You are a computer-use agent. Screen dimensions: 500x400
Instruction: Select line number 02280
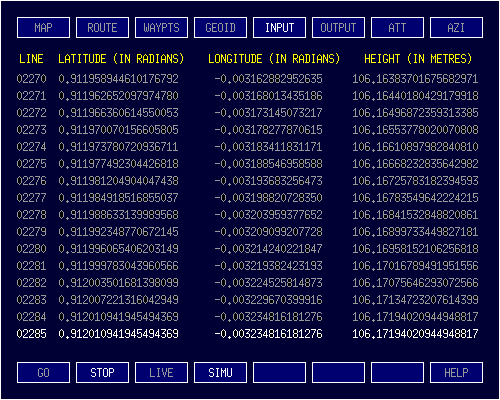click(x=31, y=249)
